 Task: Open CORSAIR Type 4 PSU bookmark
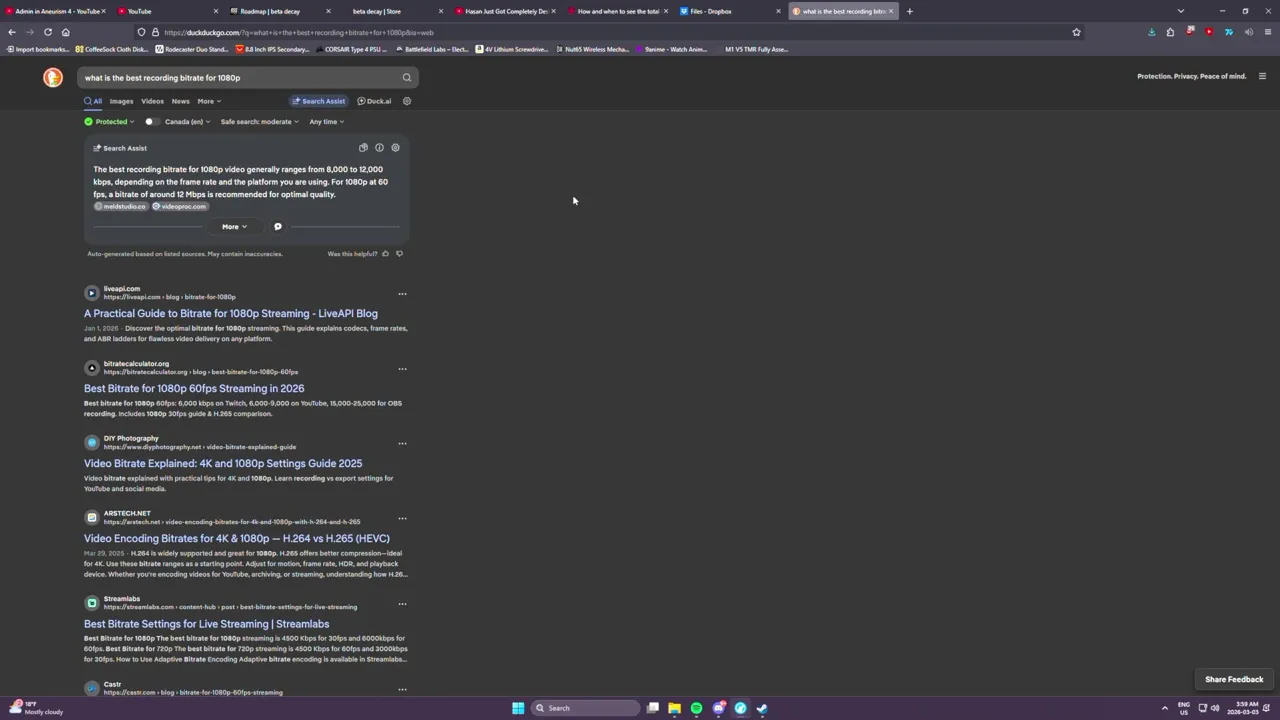click(350, 49)
